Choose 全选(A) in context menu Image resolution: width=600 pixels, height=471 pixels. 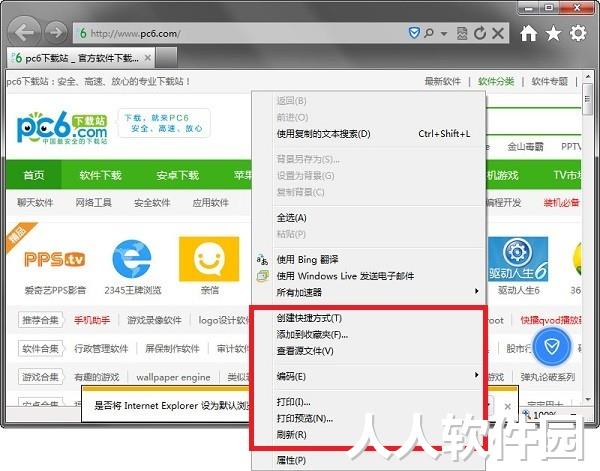point(369,218)
